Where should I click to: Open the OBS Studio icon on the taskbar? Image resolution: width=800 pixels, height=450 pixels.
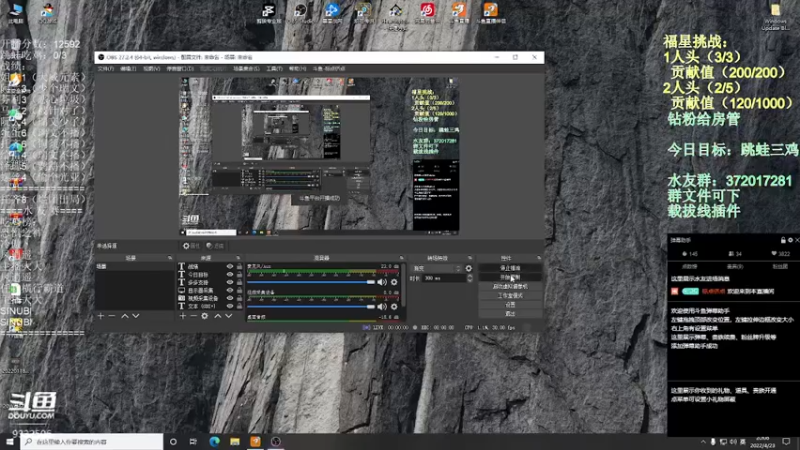point(276,442)
